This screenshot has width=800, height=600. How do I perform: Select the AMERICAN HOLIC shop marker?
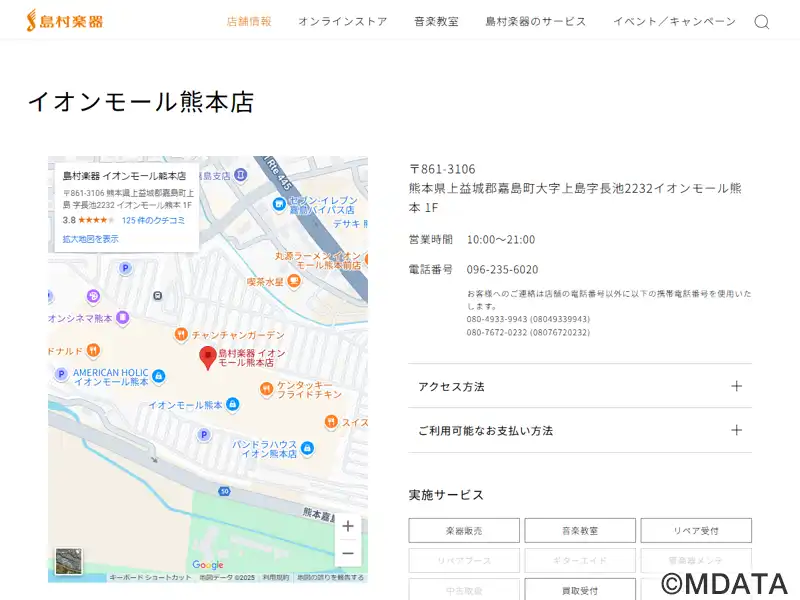[x=159, y=377]
